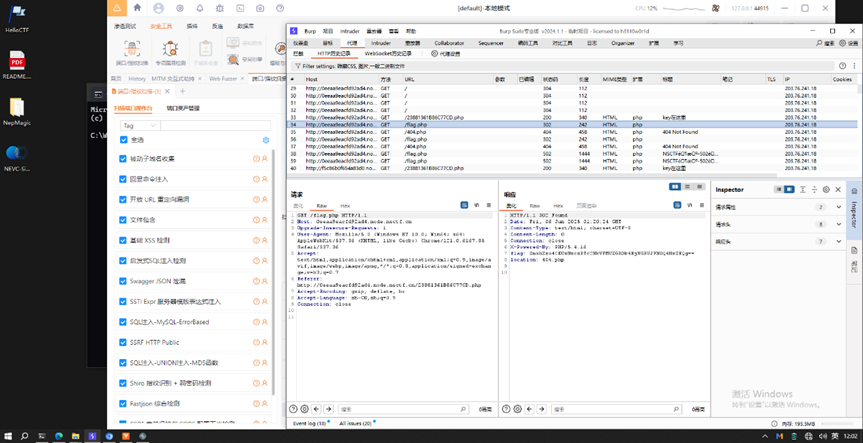Switch request view to Hex tab

pos(345,205)
